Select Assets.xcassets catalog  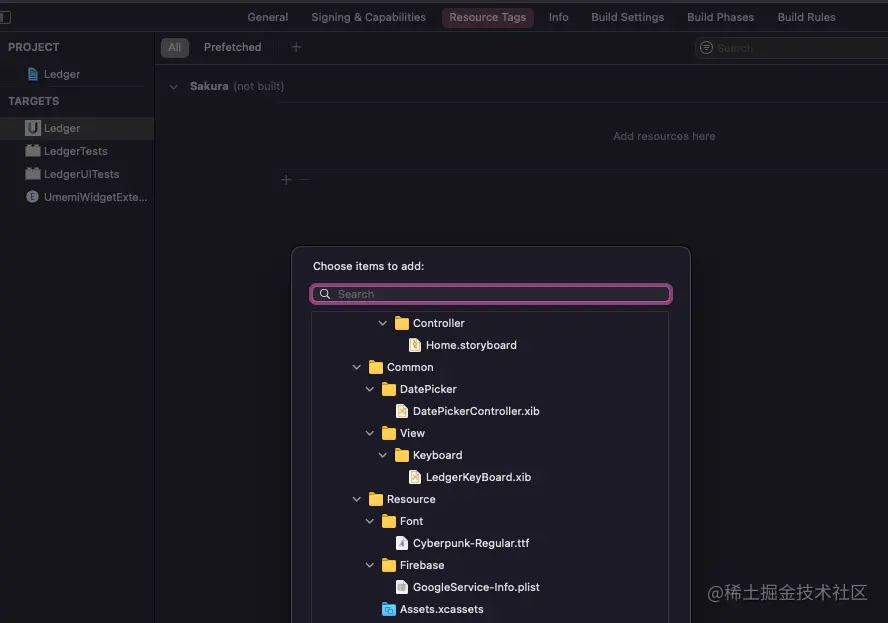441,609
